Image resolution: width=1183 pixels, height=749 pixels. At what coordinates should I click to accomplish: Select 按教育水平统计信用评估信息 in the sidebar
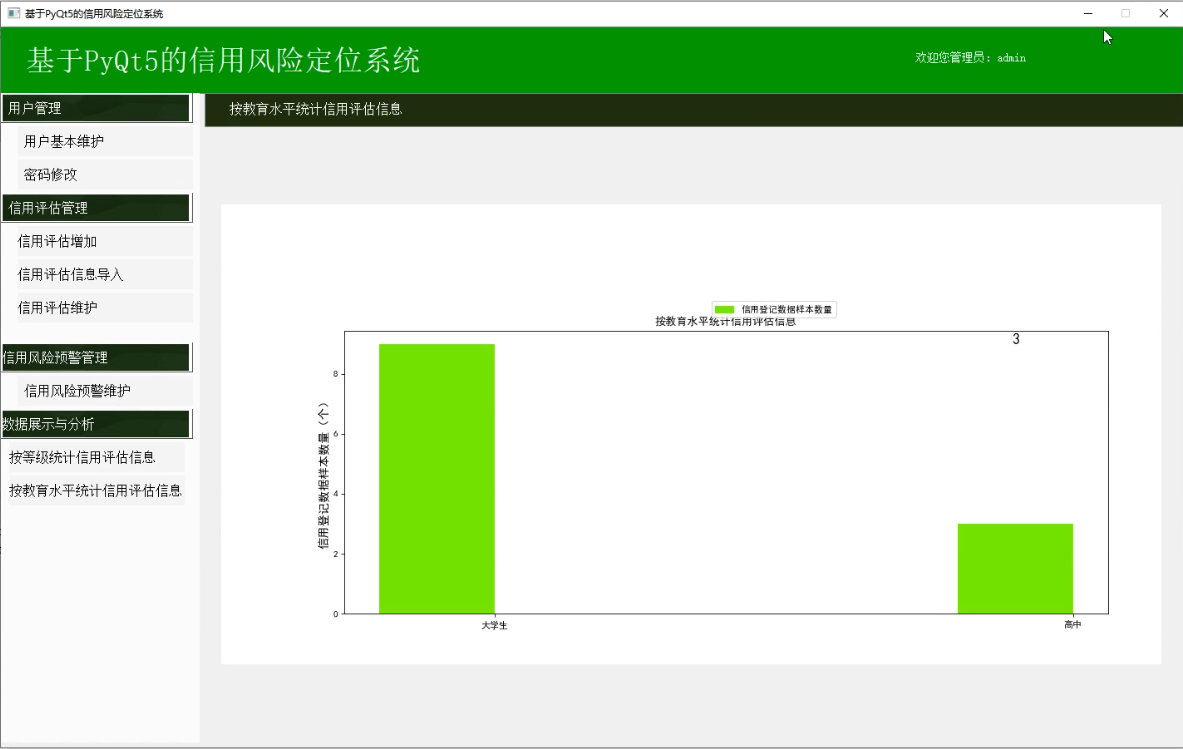(x=95, y=491)
